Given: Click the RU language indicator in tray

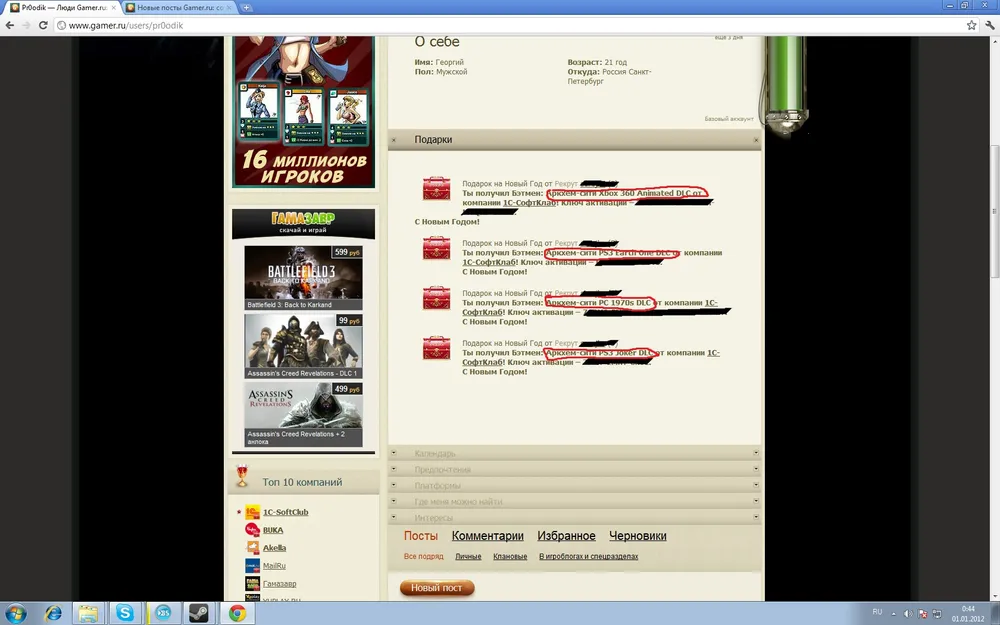Looking at the screenshot, I should pos(877,612).
